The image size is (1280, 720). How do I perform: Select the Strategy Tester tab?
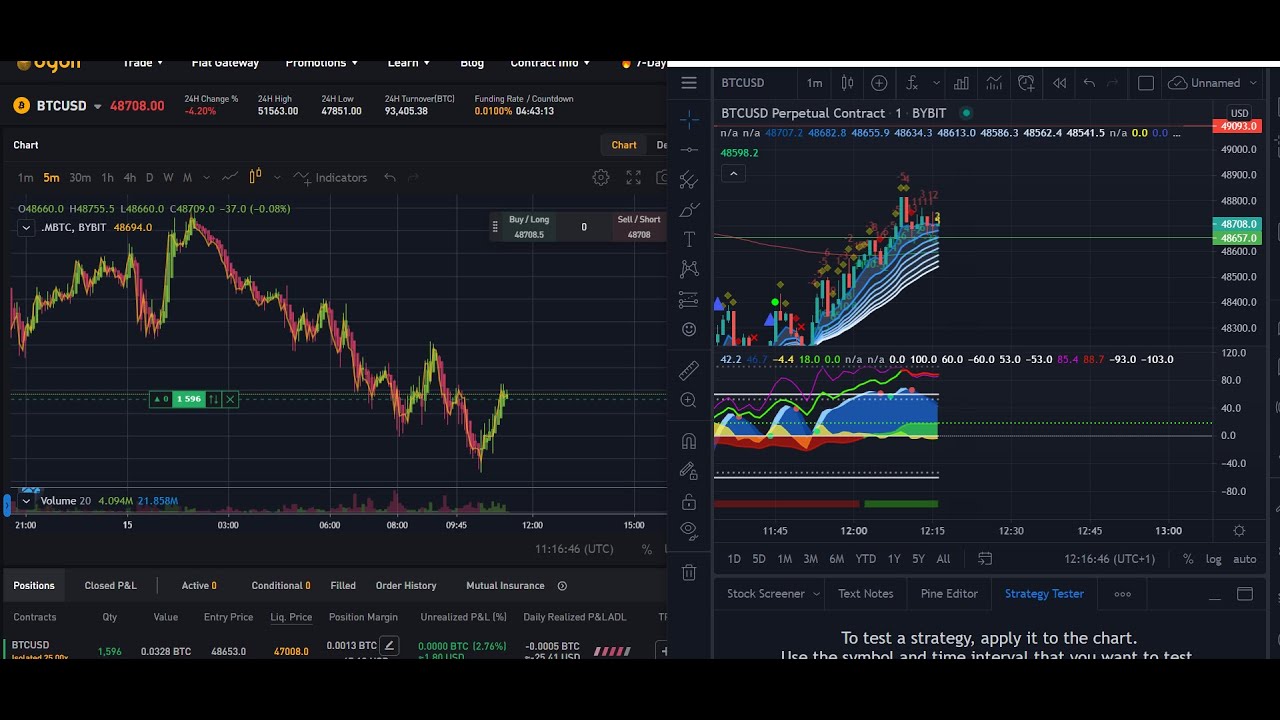[1044, 594]
